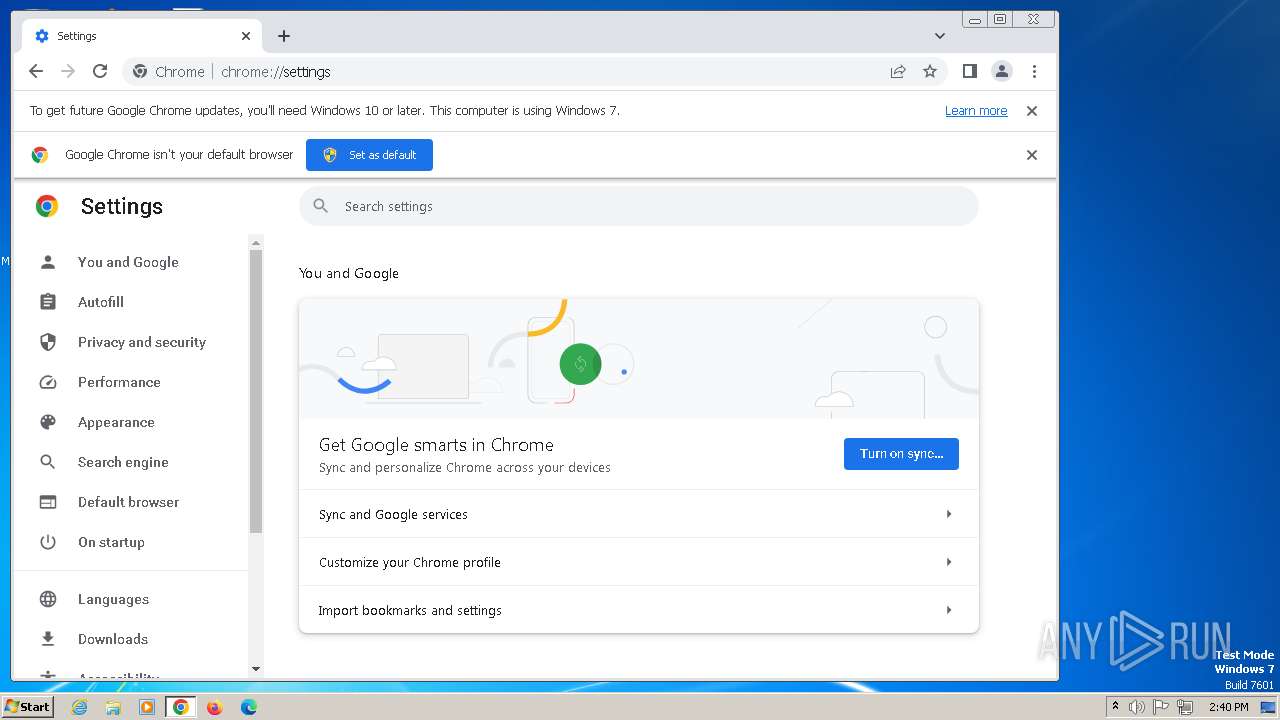Bookmark this tab with the star icon
Screen dimensions: 1280x720
tap(930, 71)
